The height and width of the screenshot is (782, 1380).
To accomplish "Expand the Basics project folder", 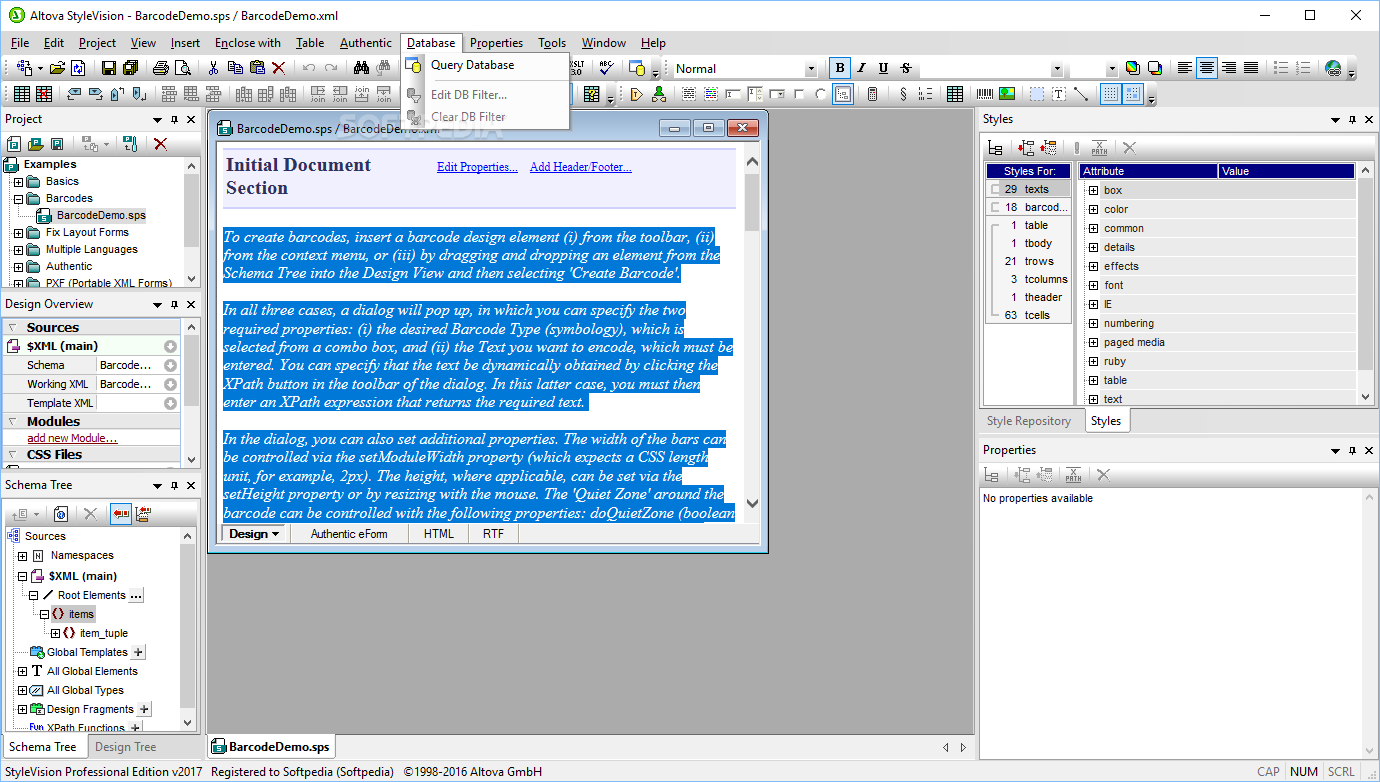I will point(18,182).
